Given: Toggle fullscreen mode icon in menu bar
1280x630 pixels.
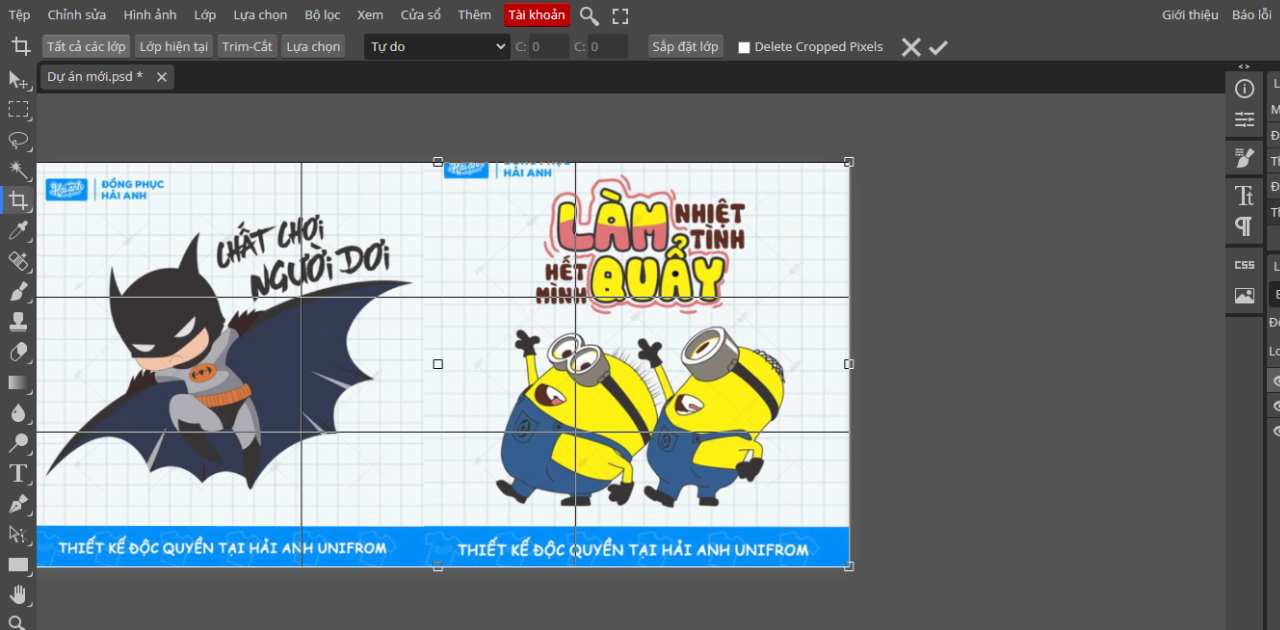Looking at the screenshot, I should pos(620,16).
